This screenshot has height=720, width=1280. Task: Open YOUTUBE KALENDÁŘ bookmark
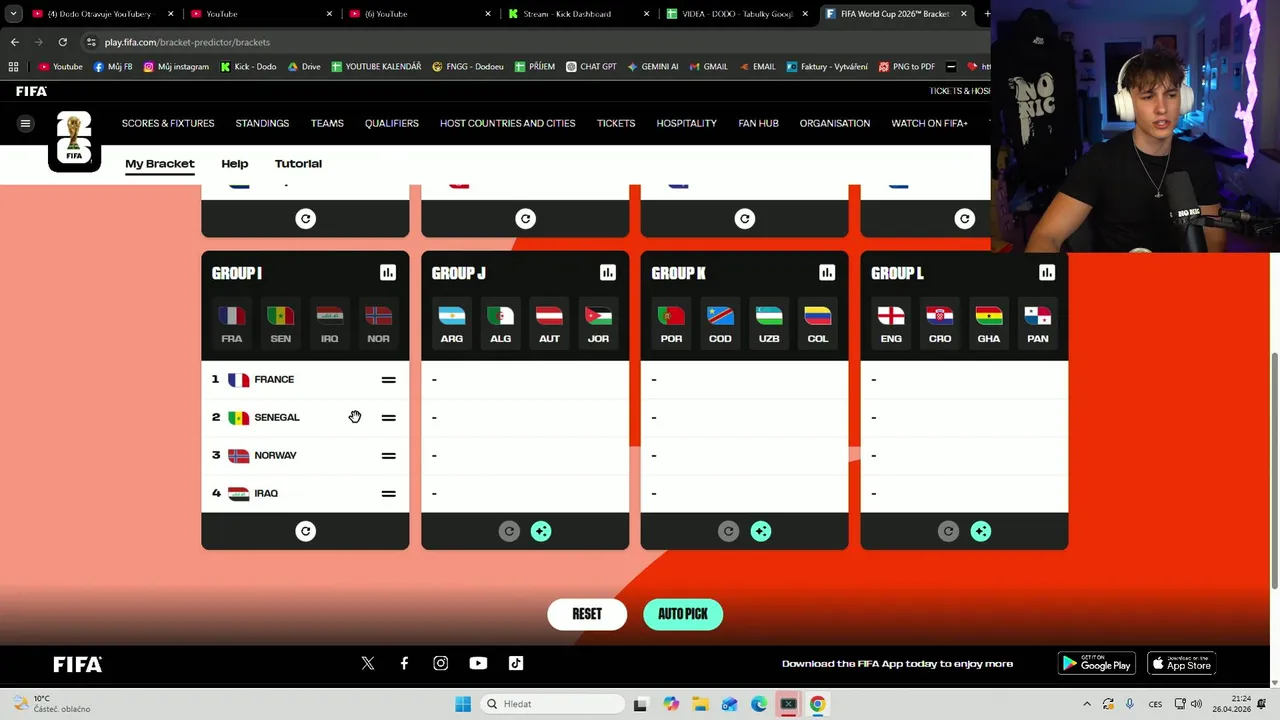[x=376, y=67]
